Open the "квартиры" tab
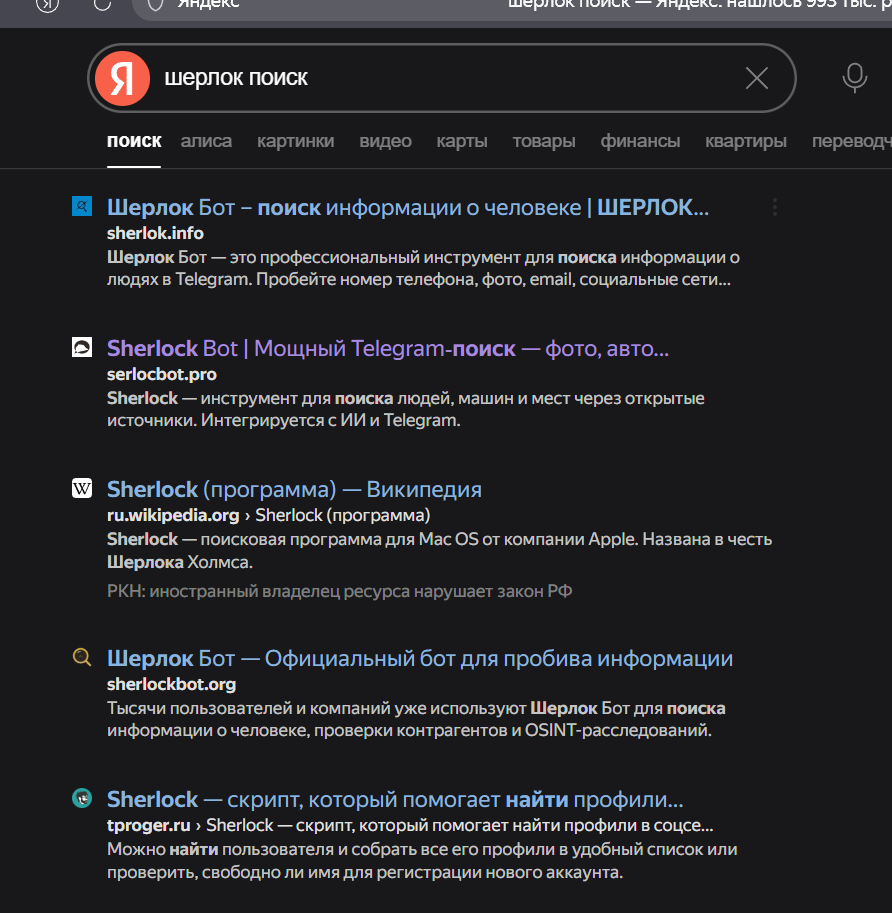Viewport: 892px width, 913px height. (746, 141)
